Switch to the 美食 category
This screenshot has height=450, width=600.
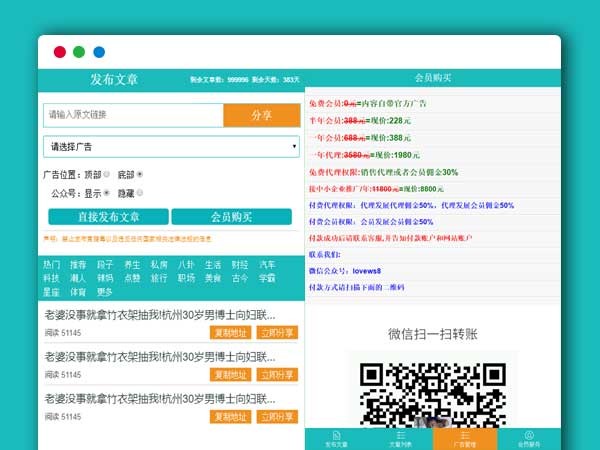click(x=213, y=278)
